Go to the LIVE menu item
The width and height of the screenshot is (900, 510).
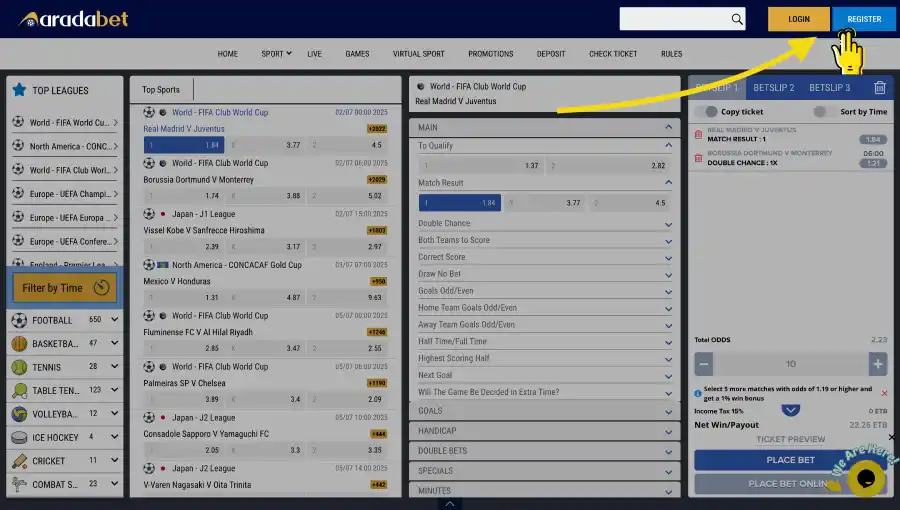314,54
